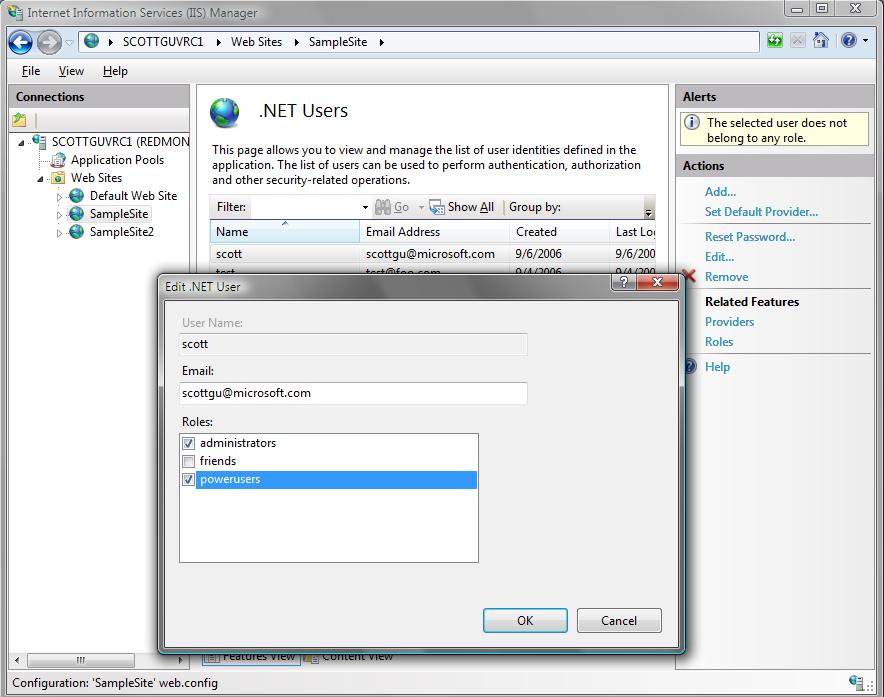Viewport: 884px width, 697px height.
Task: Open the View menu
Action: (71, 71)
